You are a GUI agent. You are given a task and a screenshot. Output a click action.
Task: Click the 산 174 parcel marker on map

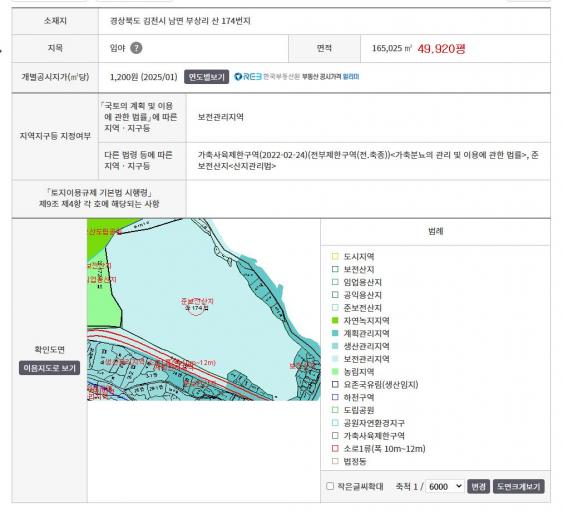point(196,308)
